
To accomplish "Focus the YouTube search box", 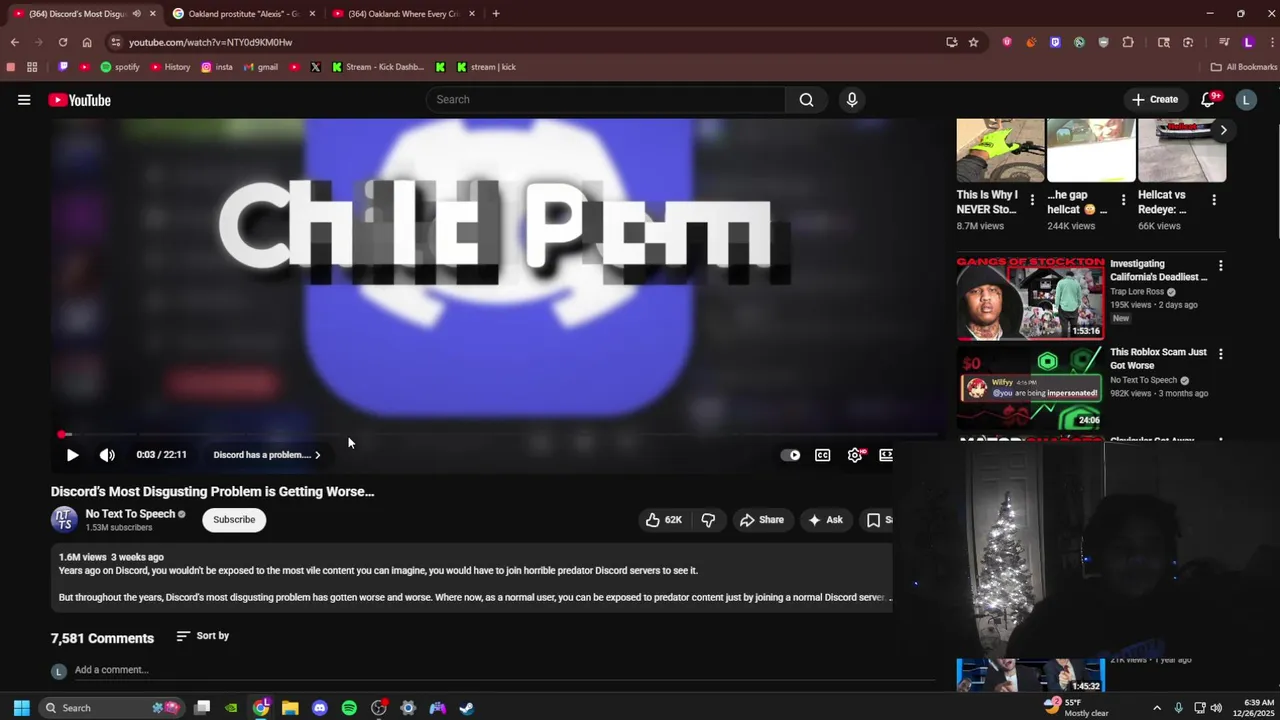I will point(605,100).
